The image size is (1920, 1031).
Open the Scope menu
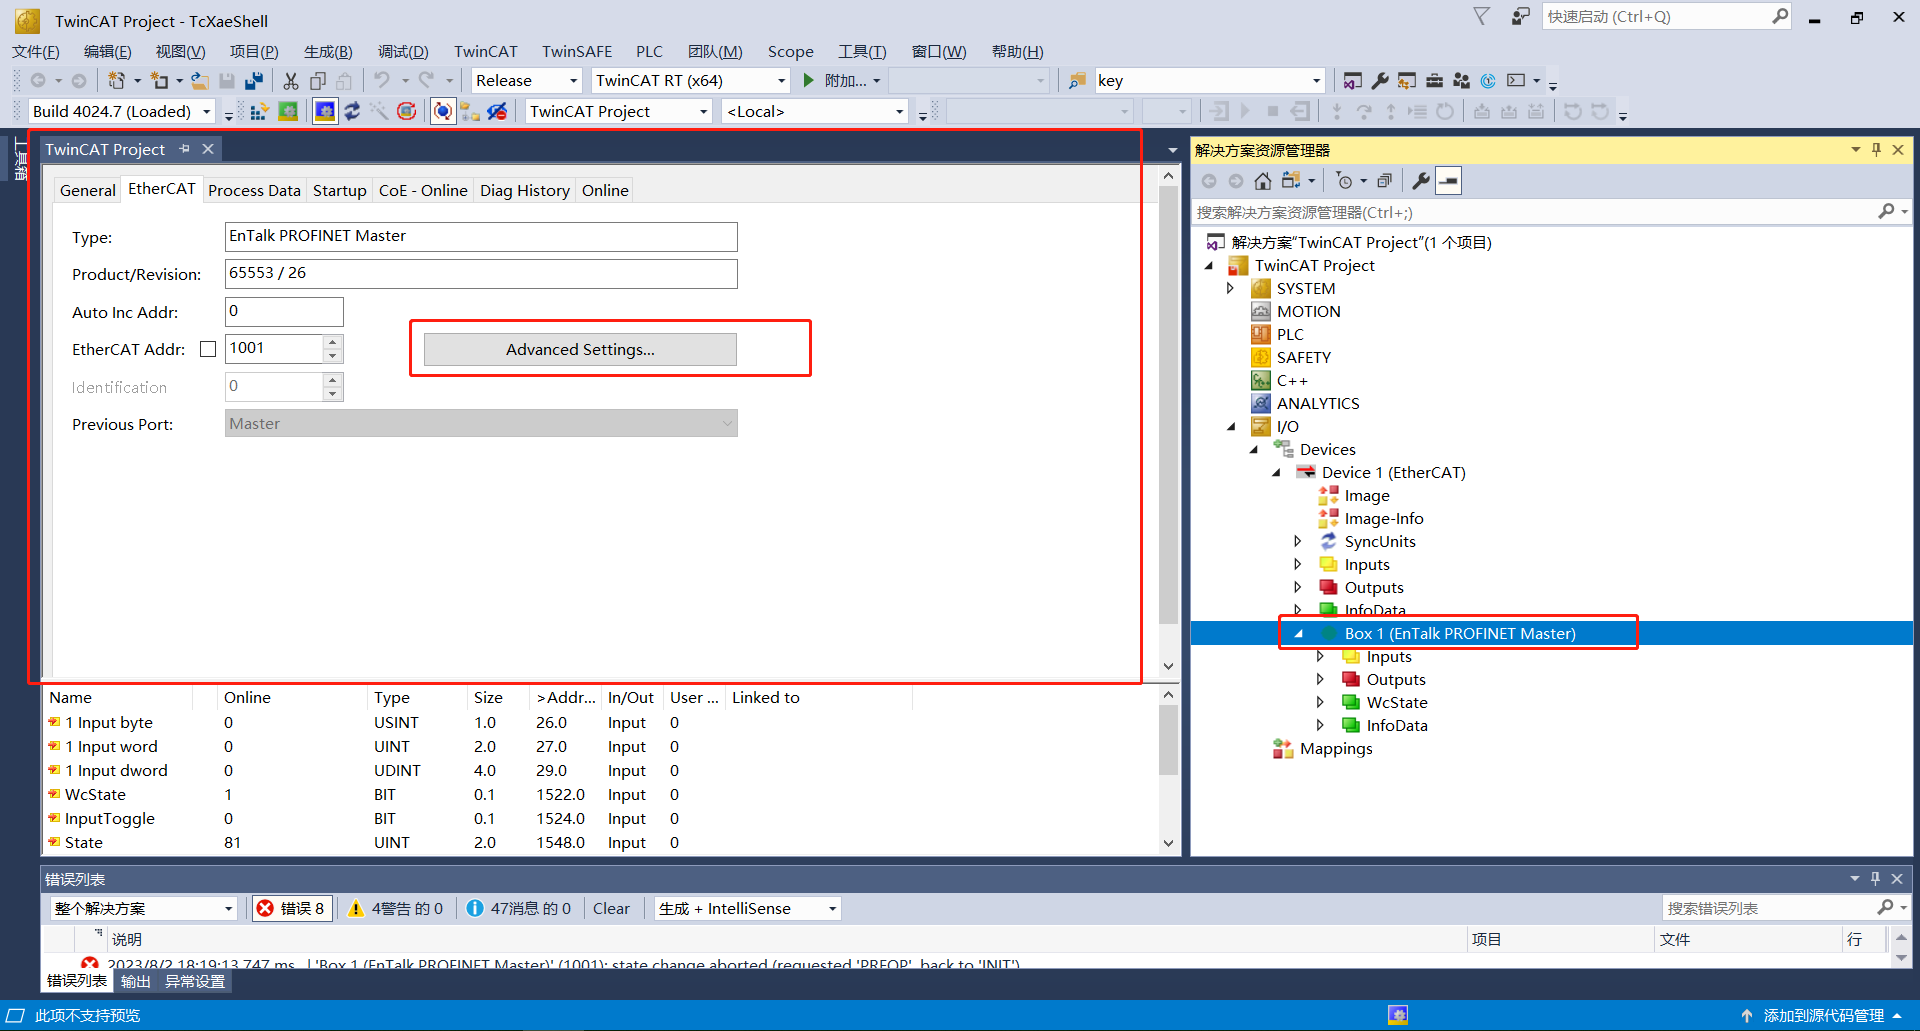(x=790, y=52)
